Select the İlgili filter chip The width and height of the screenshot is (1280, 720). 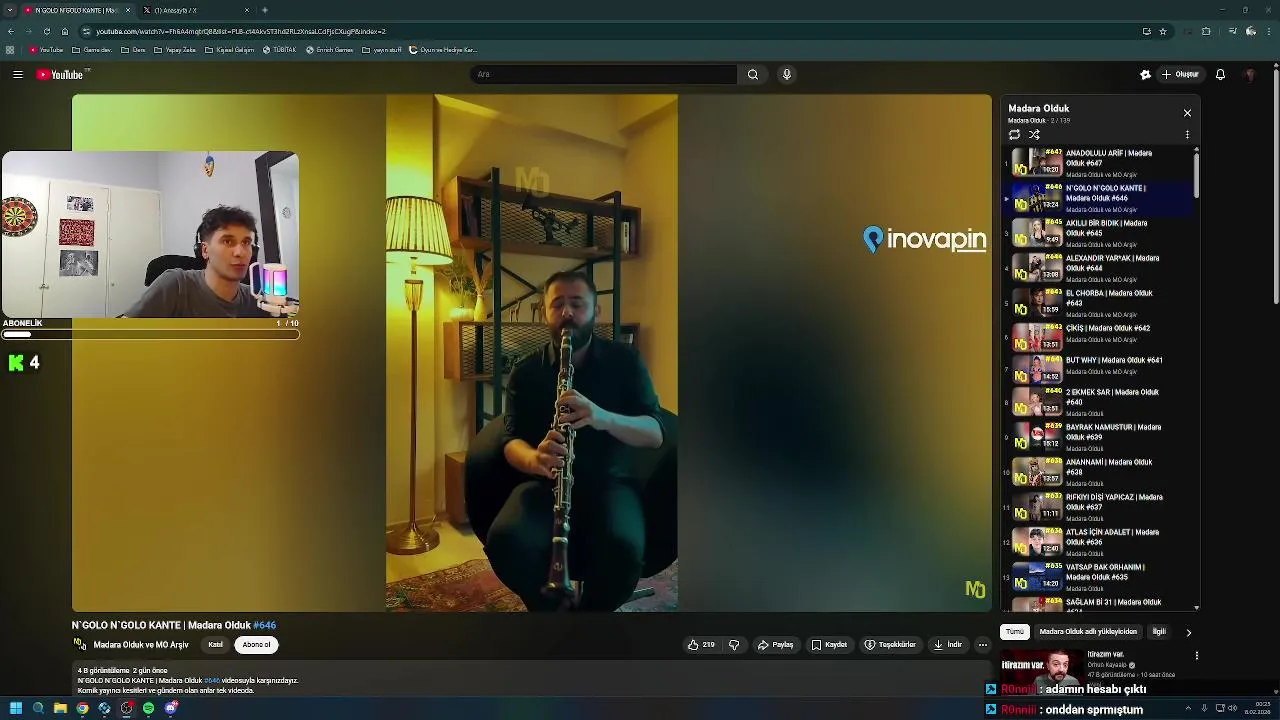(x=1159, y=632)
